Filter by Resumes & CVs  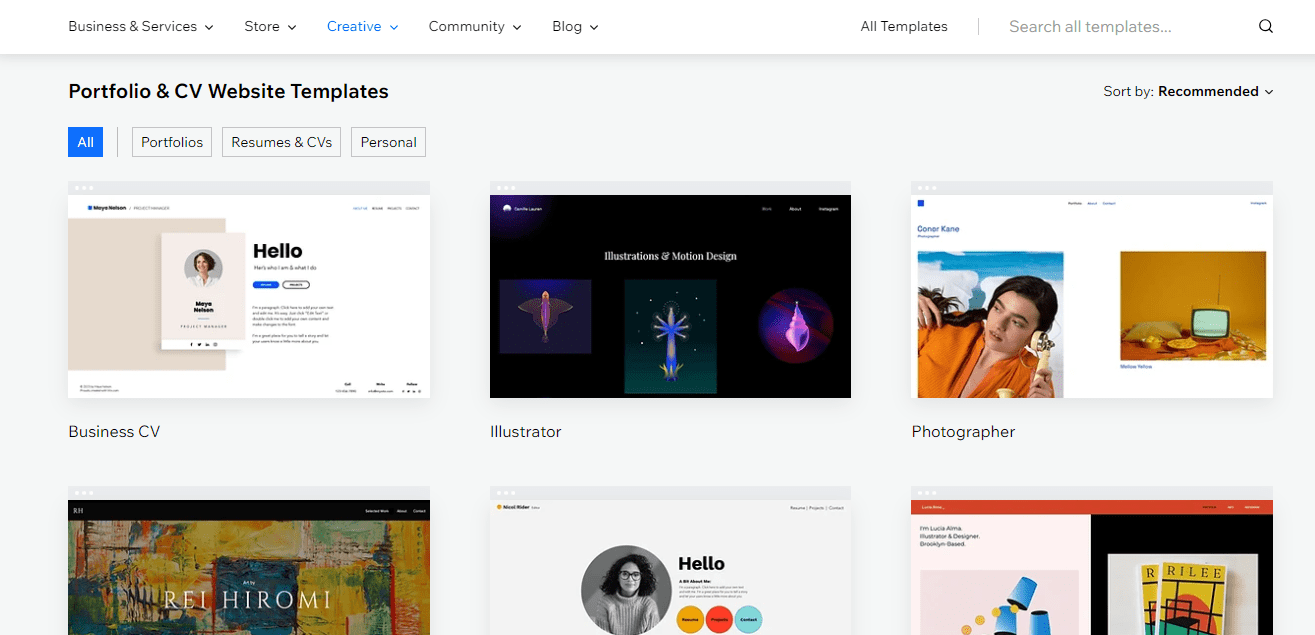click(x=281, y=142)
